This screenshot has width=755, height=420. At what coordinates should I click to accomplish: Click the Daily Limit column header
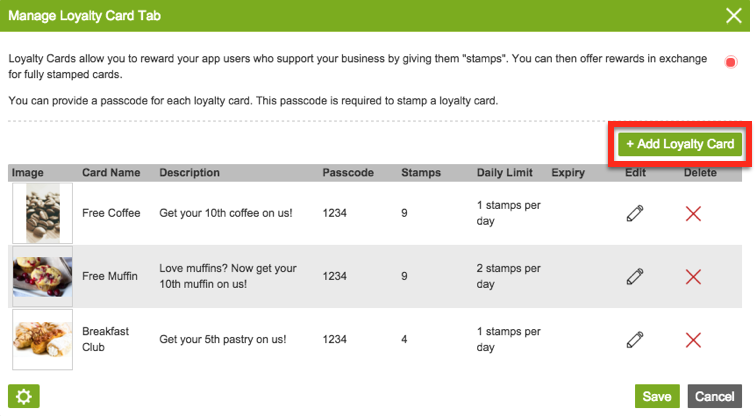[x=505, y=173]
